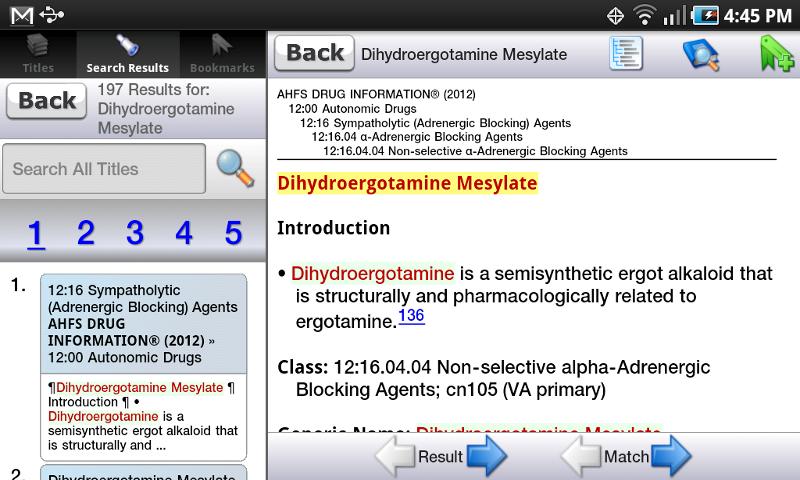Tap Back button in search results panel
This screenshot has height=480, width=800.
pos(46,101)
